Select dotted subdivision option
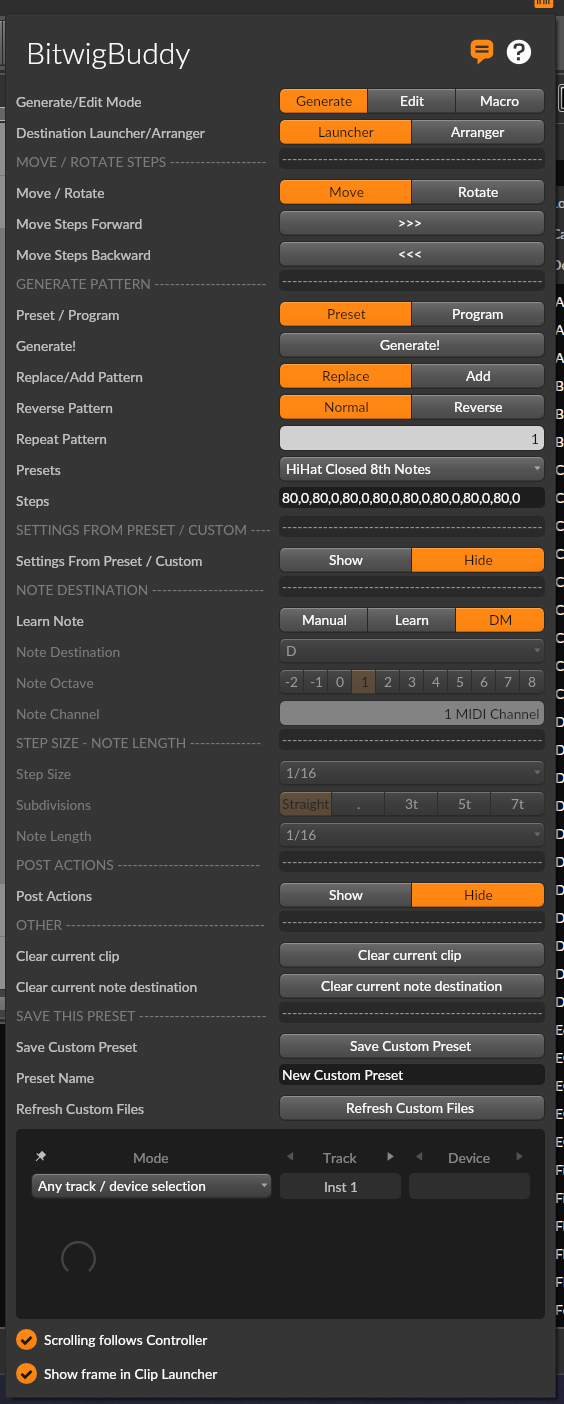The height and width of the screenshot is (1404, 564). [x=359, y=804]
